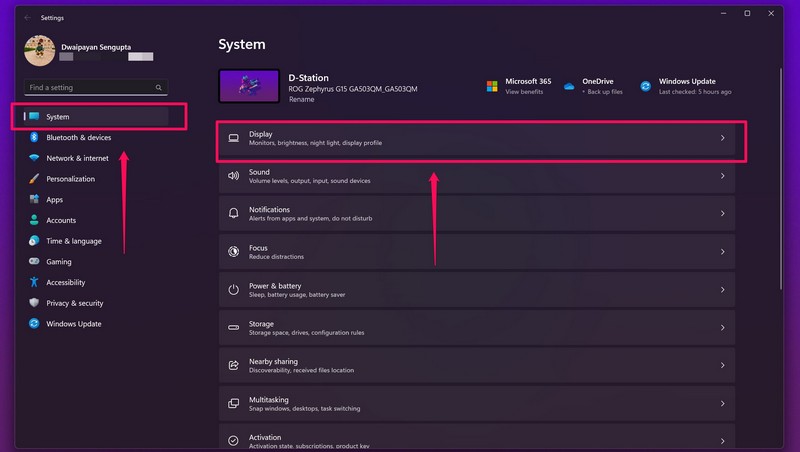Click the Personalization paintbrush icon

click(34, 179)
